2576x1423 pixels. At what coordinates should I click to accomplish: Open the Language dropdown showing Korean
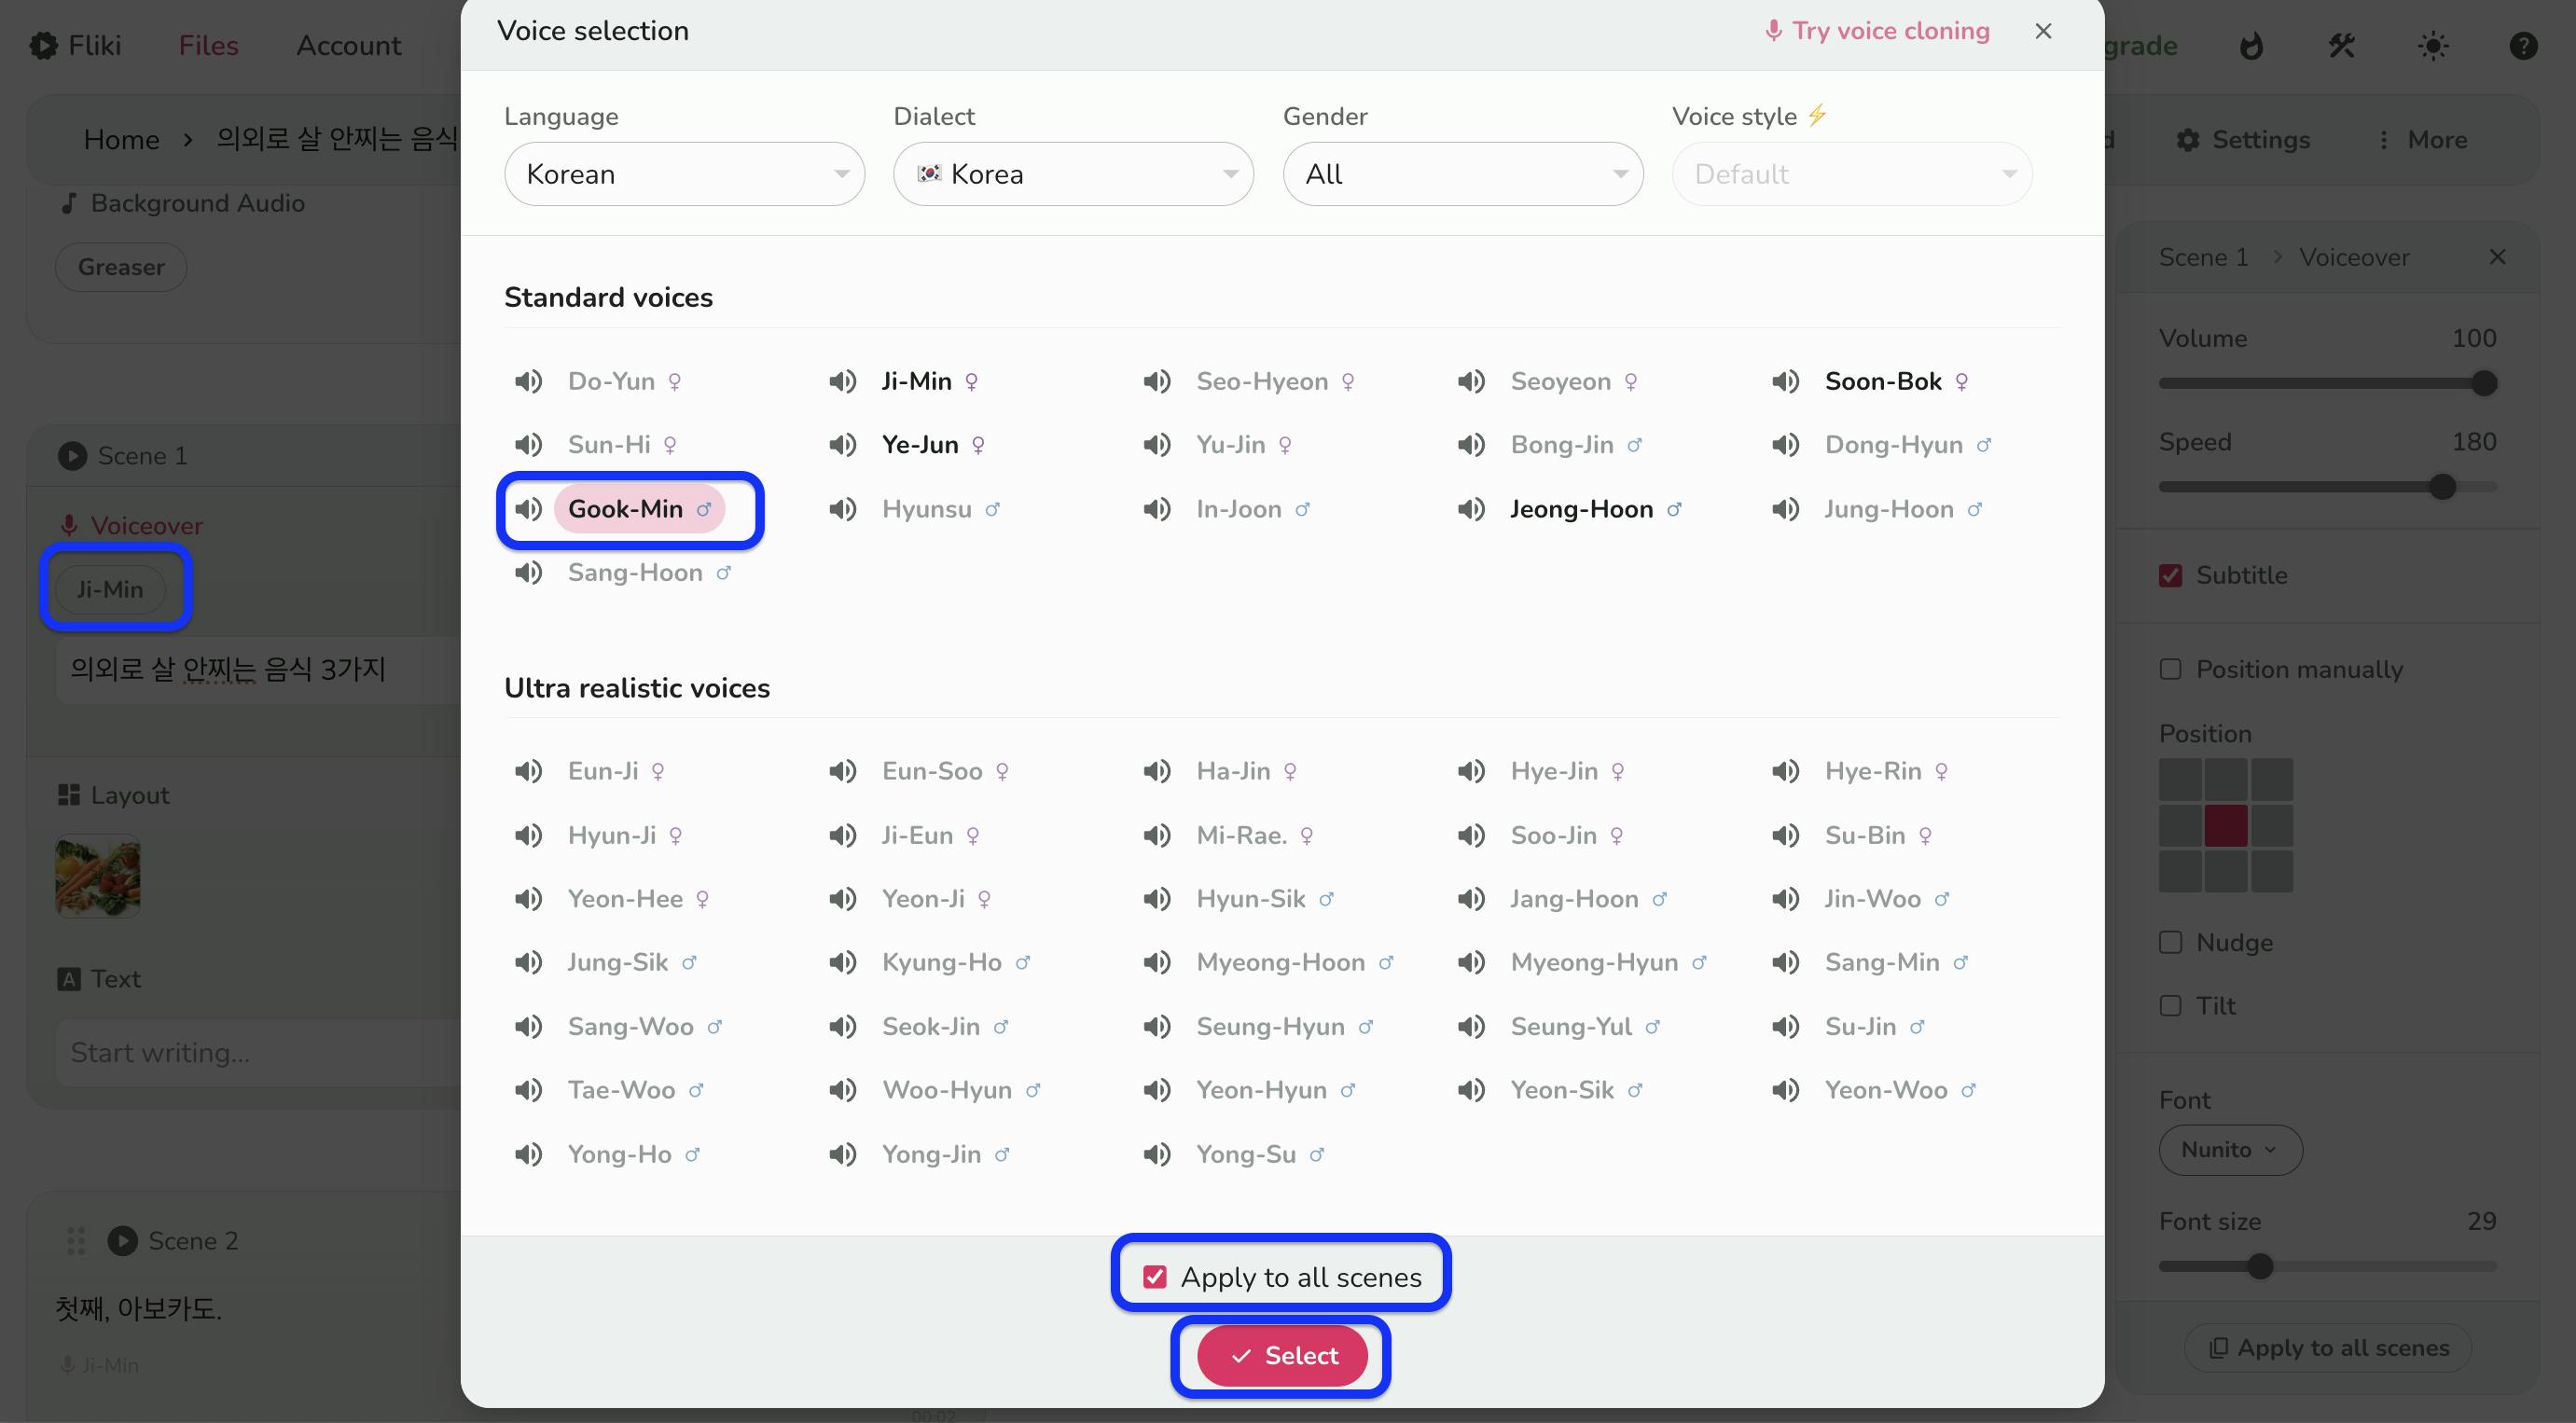coord(684,174)
